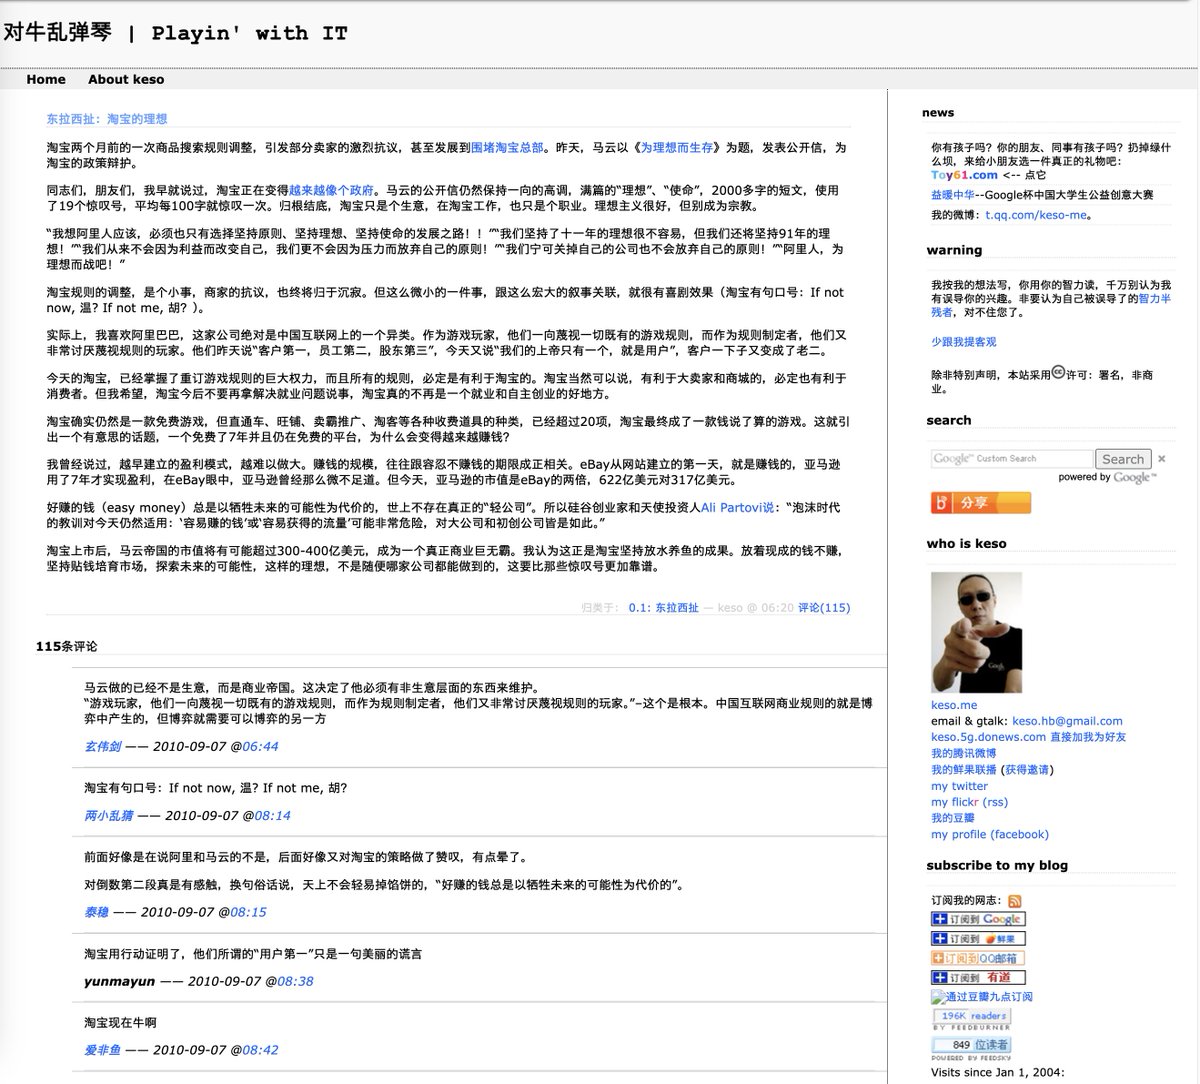The height and width of the screenshot is (1084, 1200).
Task: Open the 0.1: 东拉西扯 category link
Action: [664, 607]
